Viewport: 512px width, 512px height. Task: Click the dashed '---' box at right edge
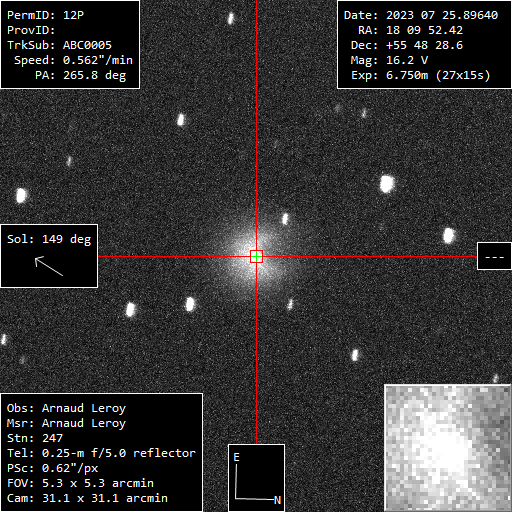click(494, 256)
